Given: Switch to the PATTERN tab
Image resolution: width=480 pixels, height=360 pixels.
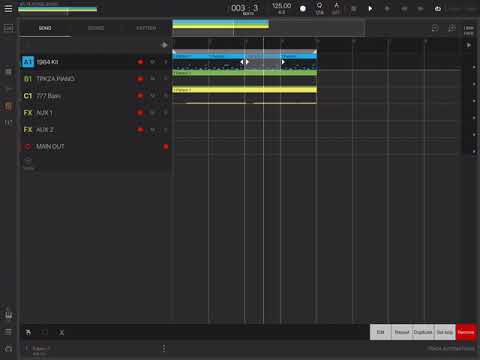Looking at the screenshot, I should [146, 28].
